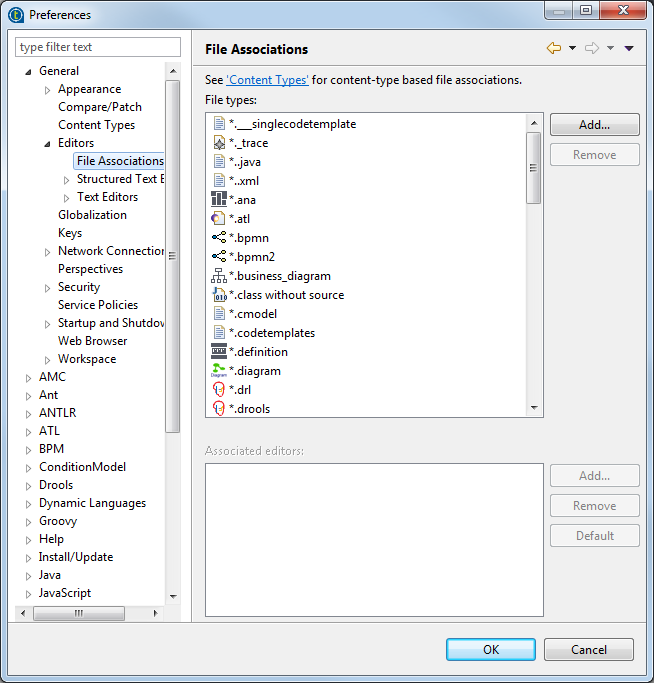Select File Associations in the tree
654x683 pixels.
point(120,161)
